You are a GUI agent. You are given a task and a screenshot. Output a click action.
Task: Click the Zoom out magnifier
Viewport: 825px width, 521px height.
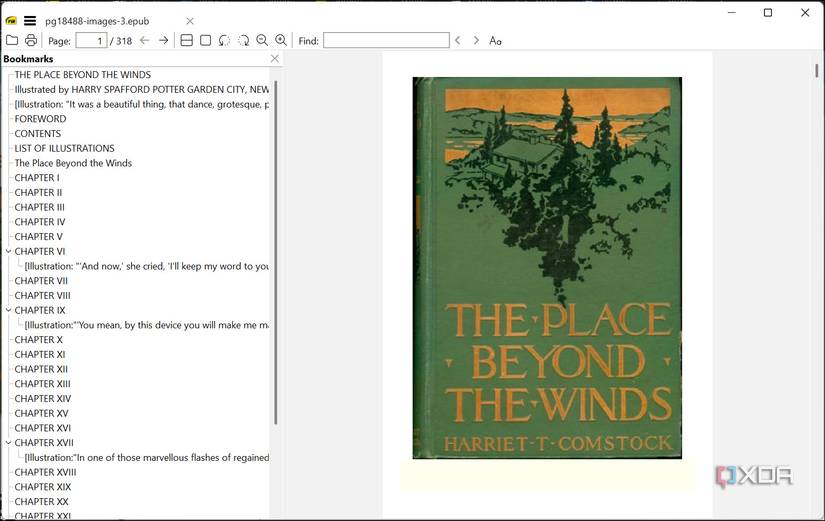point(262,41)
